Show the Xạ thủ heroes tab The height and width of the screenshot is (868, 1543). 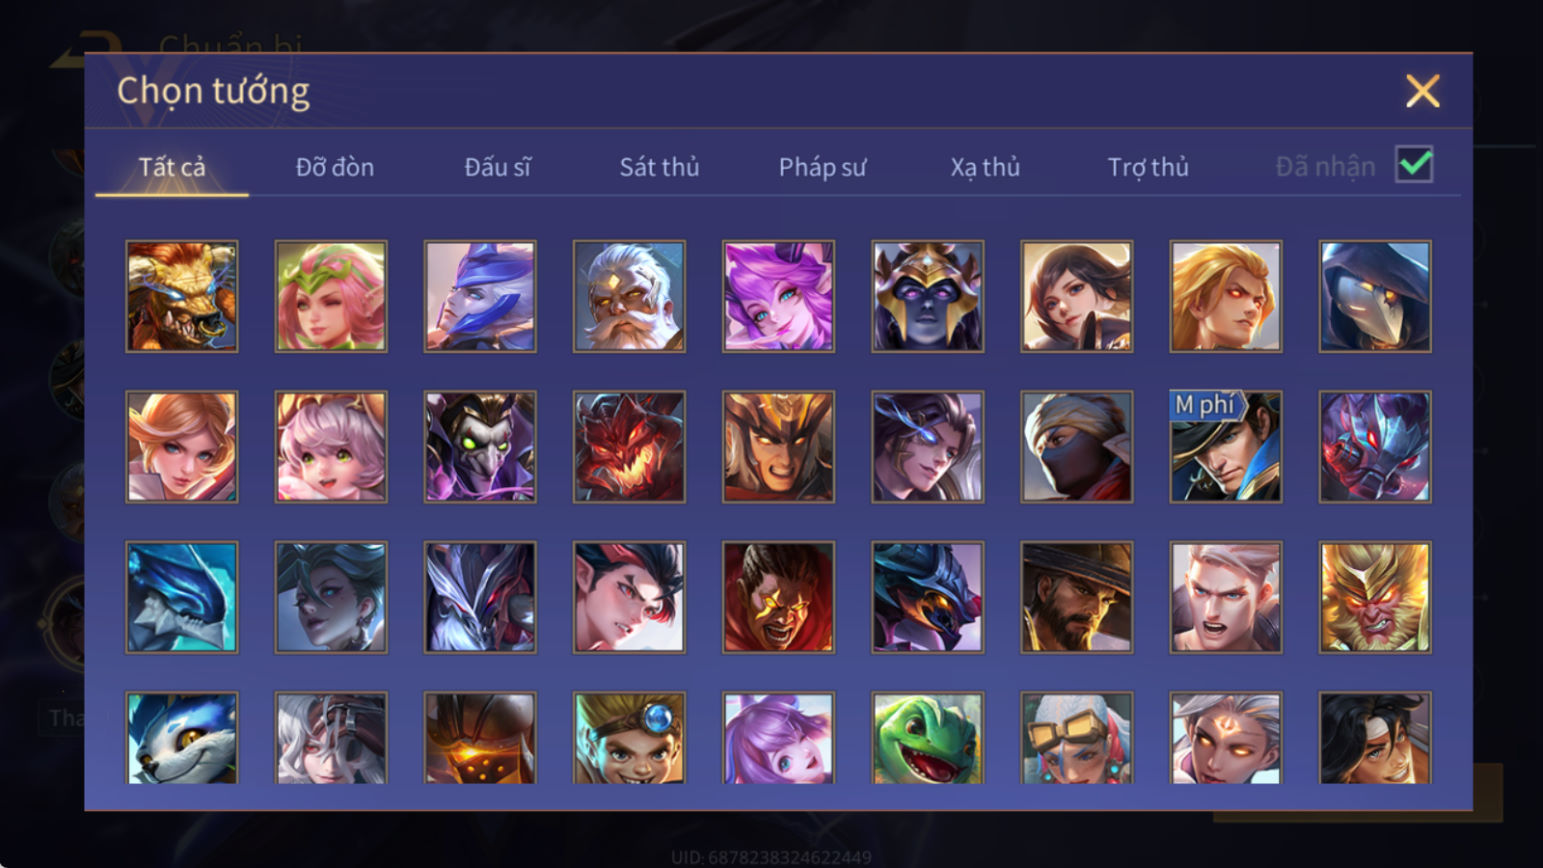click(x=985, y=167)
